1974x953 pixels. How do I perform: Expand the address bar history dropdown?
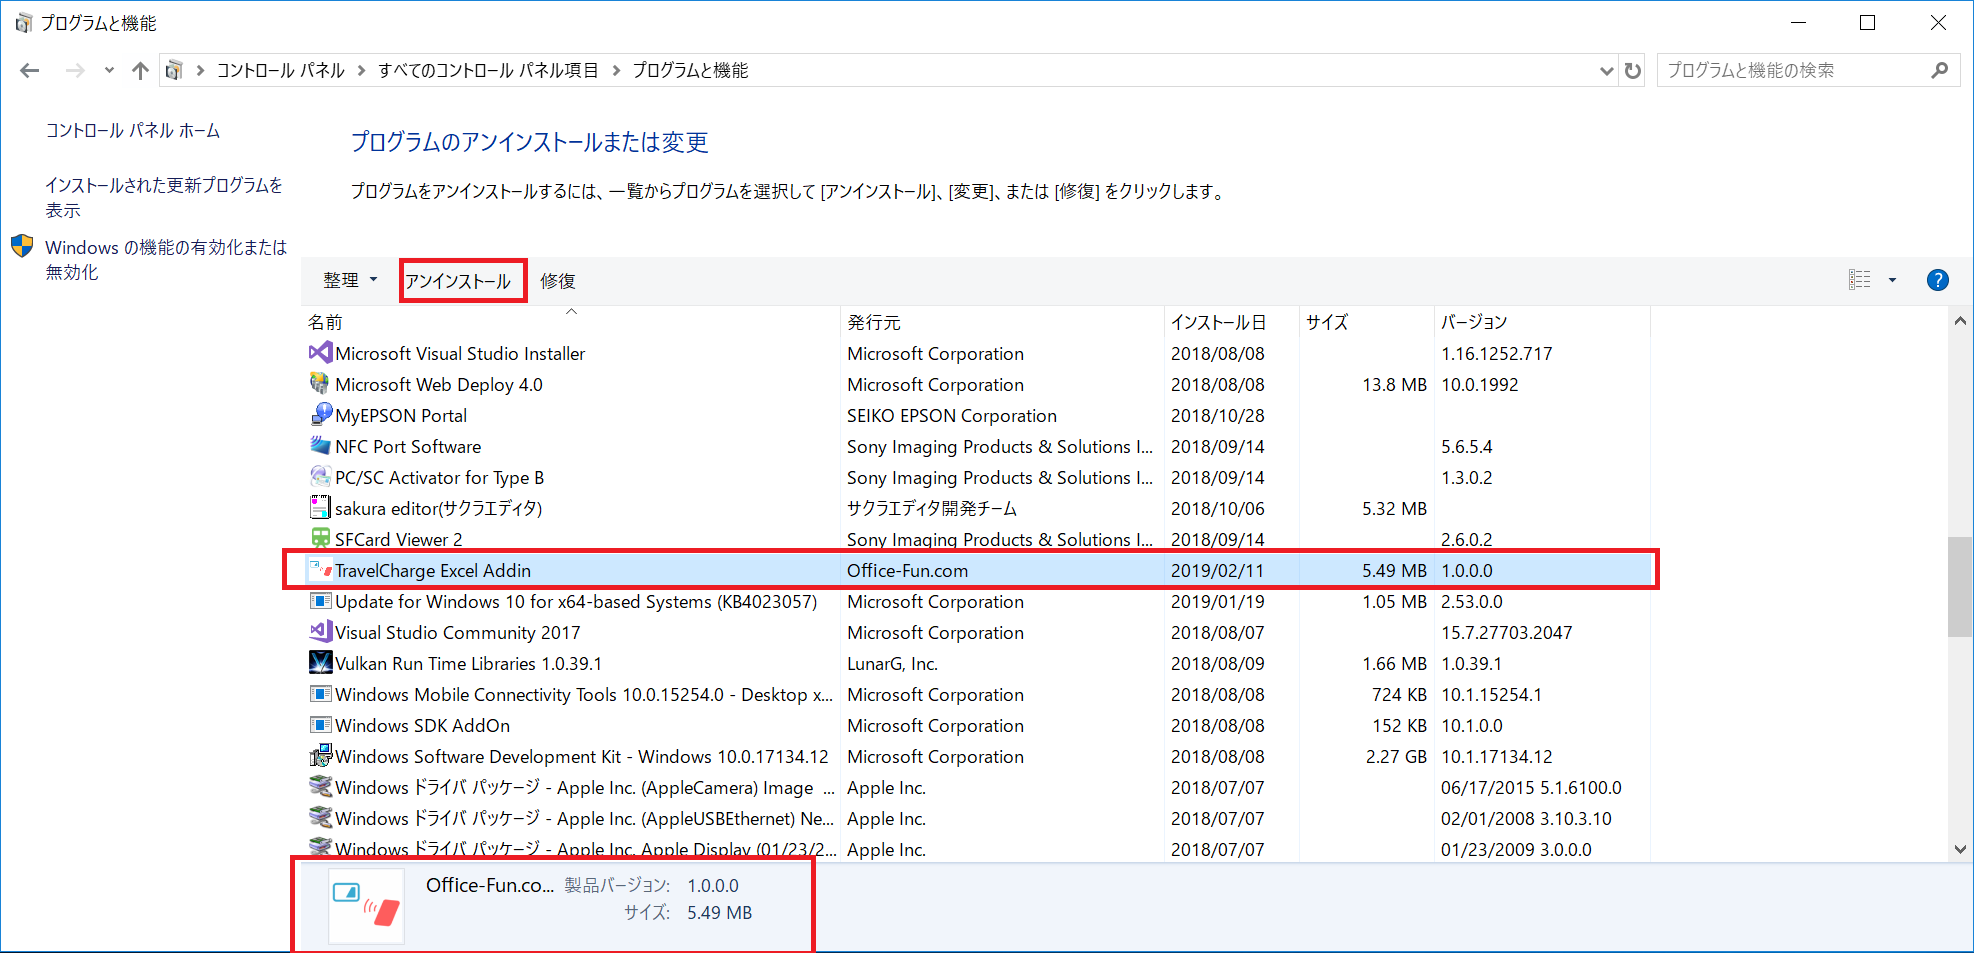tap(1606, 70)
